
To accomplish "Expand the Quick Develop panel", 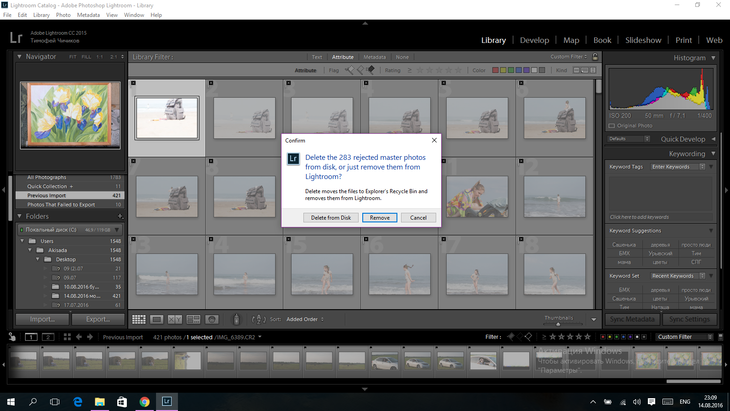I will [713, 139].
